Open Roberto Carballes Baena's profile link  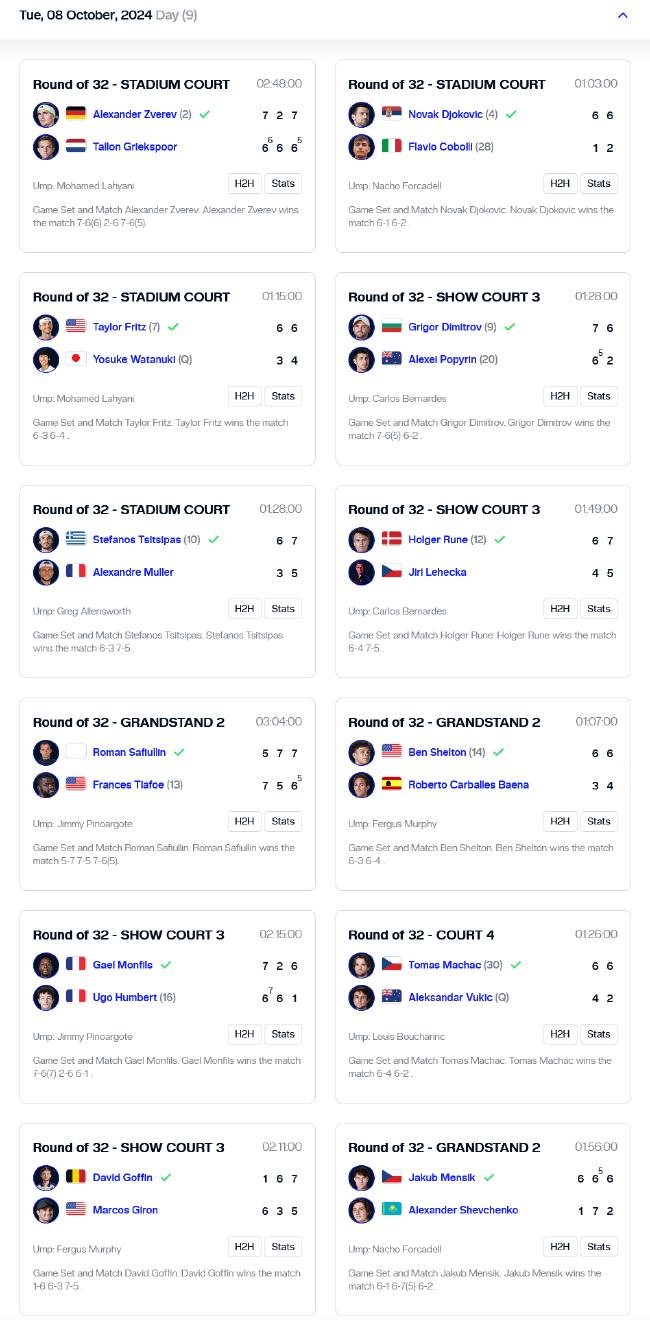click(x=468, y=785)
